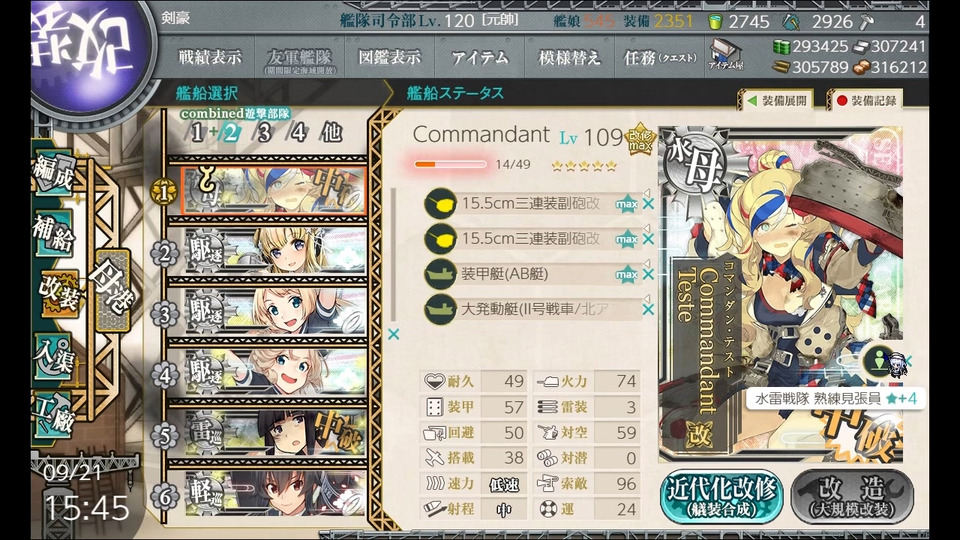Open the 他 other ships tab

point(331,132)
